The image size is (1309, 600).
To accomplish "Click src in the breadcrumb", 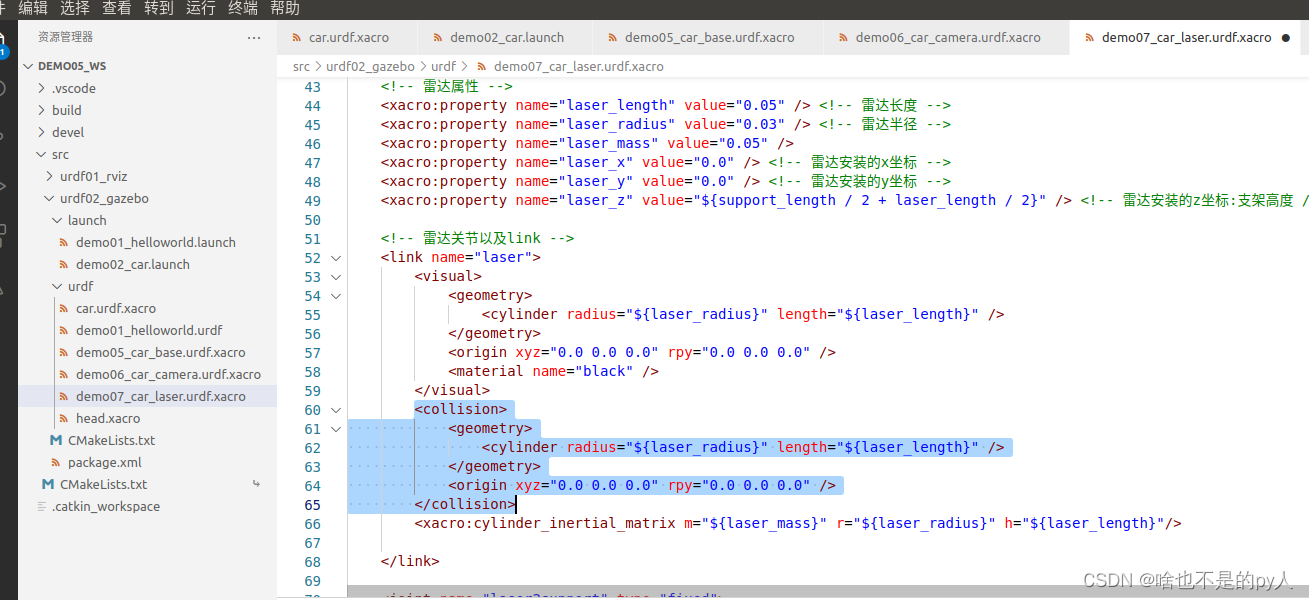I will [x=301, y=66].
